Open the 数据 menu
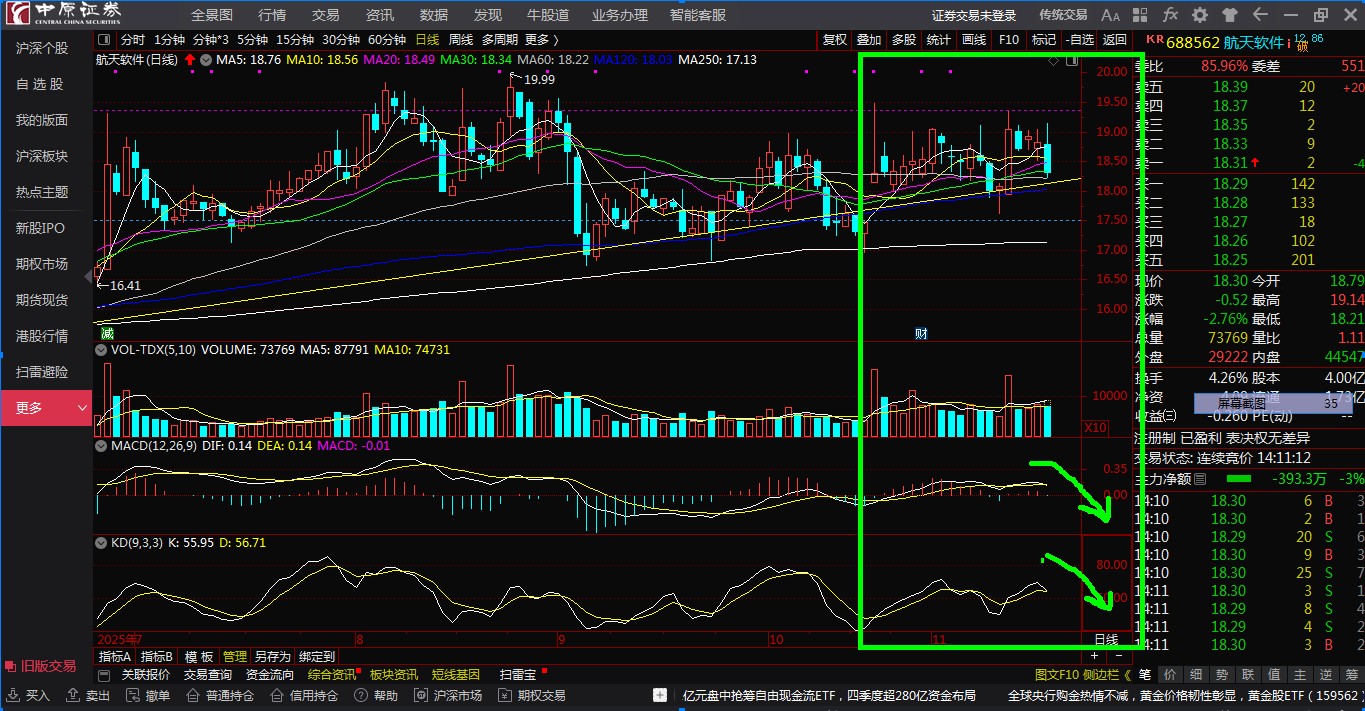 click(x=434, y=15)
